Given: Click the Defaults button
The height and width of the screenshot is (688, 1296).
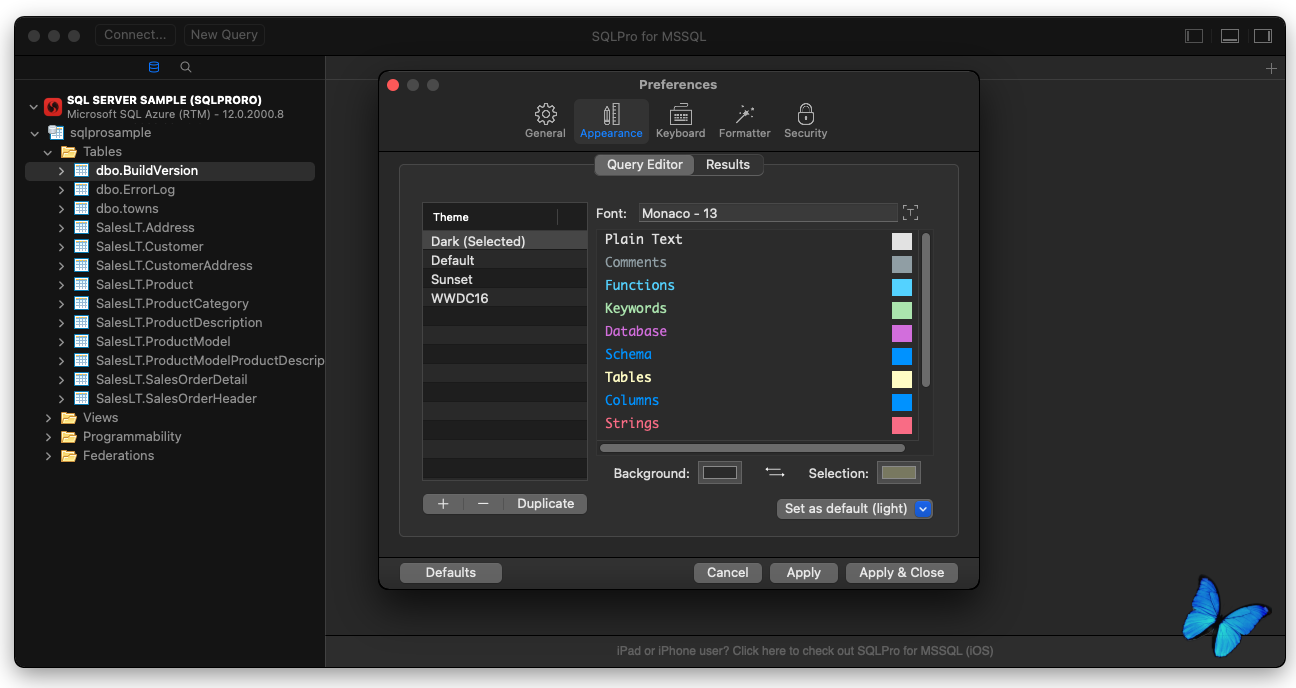Looking at the screenshot, I should (x=451, y=573).
